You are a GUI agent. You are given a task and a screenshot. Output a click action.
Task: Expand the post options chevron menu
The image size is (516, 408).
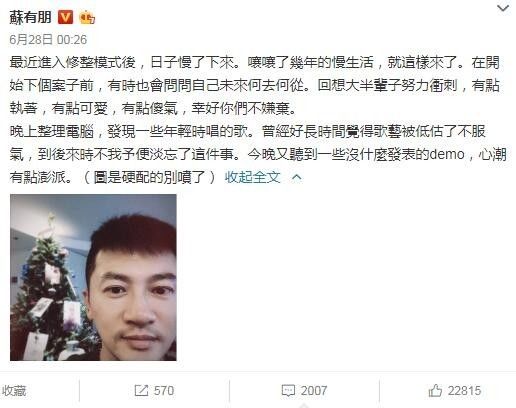coord(503,8)
